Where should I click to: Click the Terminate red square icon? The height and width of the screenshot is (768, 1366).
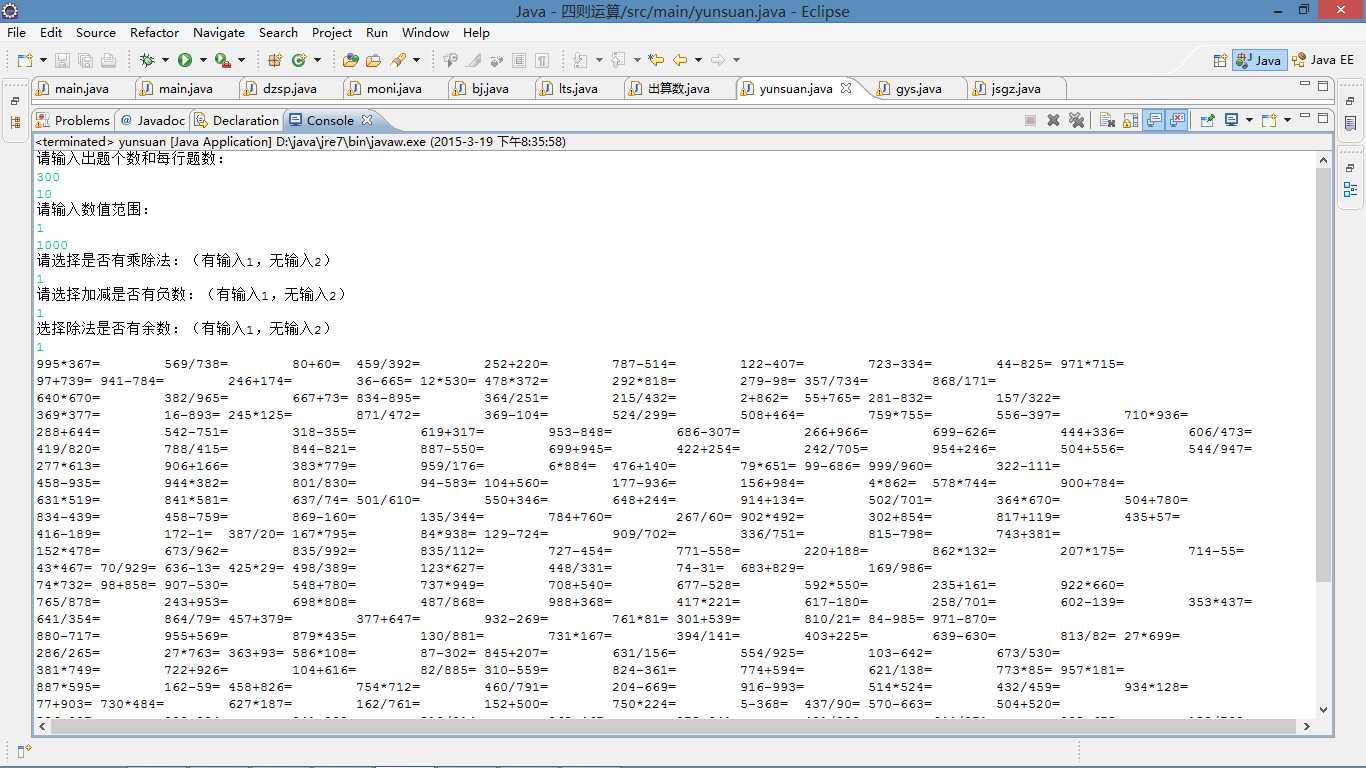(1030, 120)
